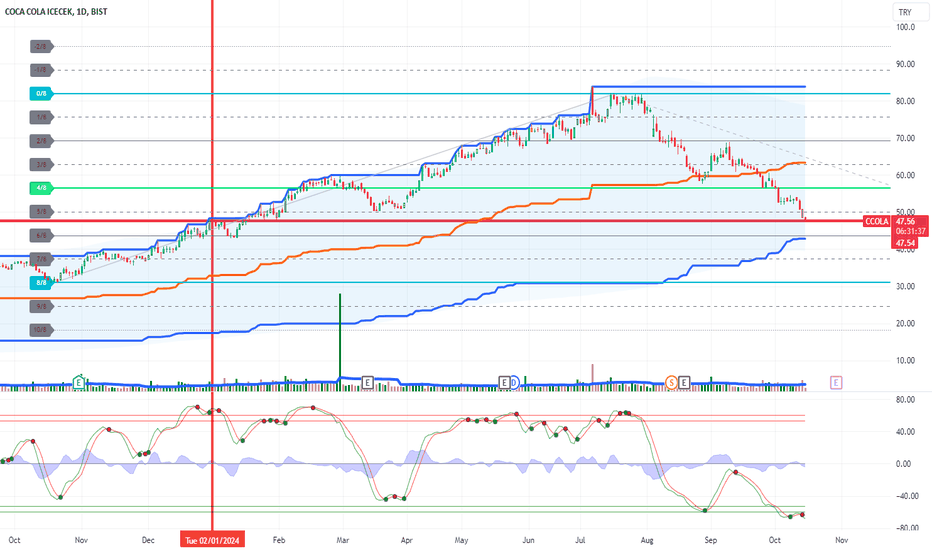Select the 3/8 level label
Image resolution: width=932 pixels, height=550 pixels.
[x=41, y=165]
